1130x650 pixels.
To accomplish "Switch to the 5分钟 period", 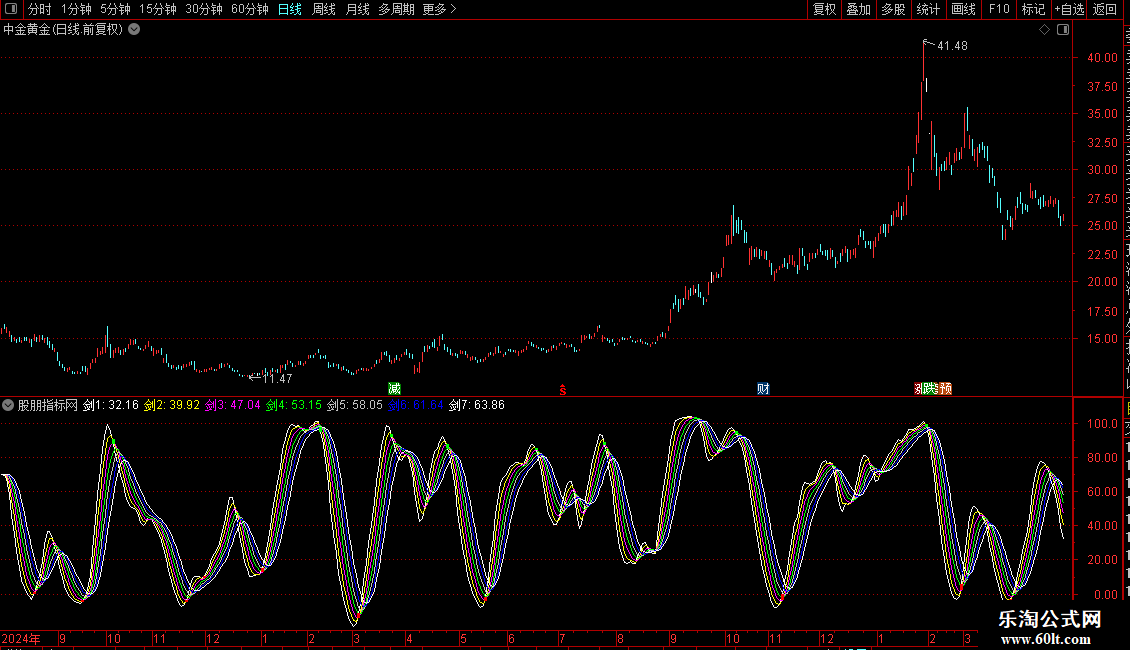I will point(115,9).
